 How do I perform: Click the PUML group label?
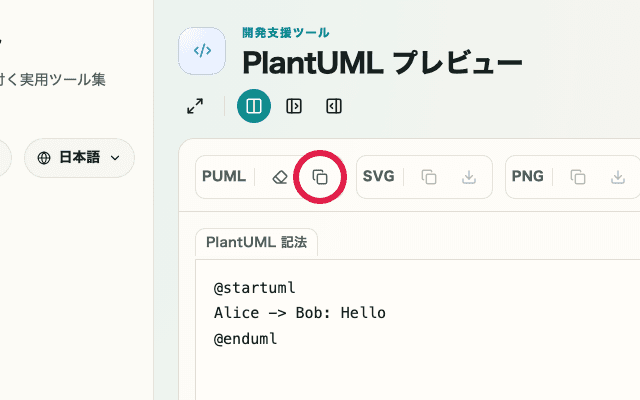[224, 176]
